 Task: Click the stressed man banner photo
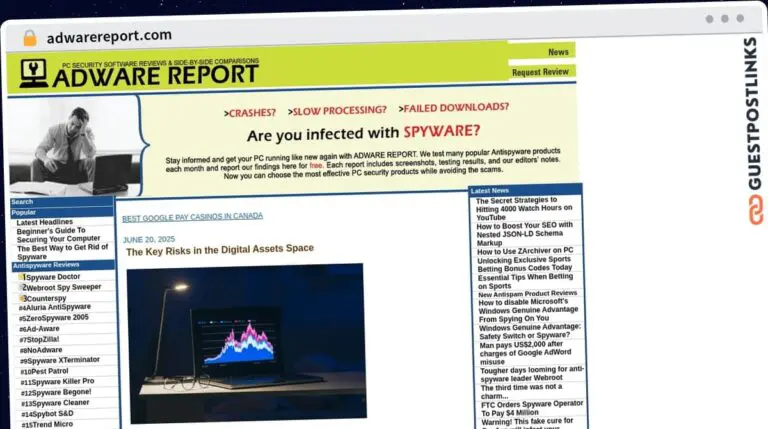tap(74, 146)
